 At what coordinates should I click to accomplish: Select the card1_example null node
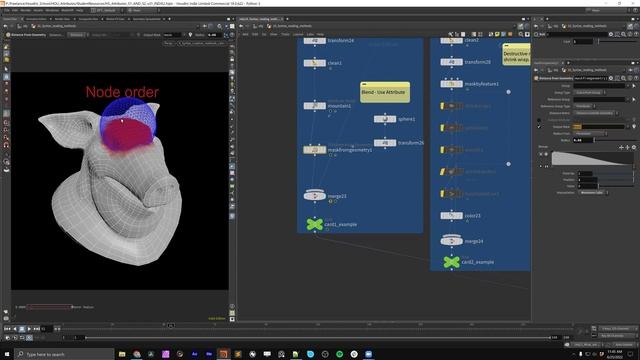(x=315, y=224)
